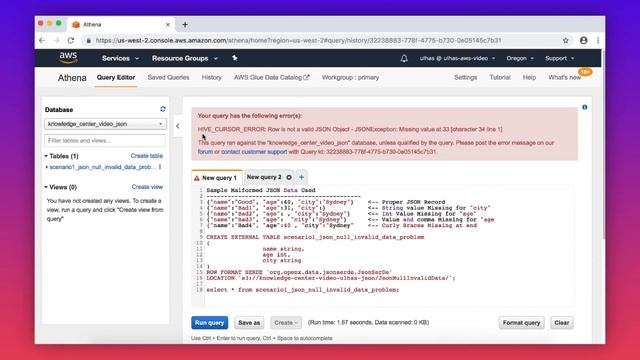This screenshot has width=640, height=360.
Task: Click the CREATE EXTERNAL TABLE line in editor
Action: [315, 237]
